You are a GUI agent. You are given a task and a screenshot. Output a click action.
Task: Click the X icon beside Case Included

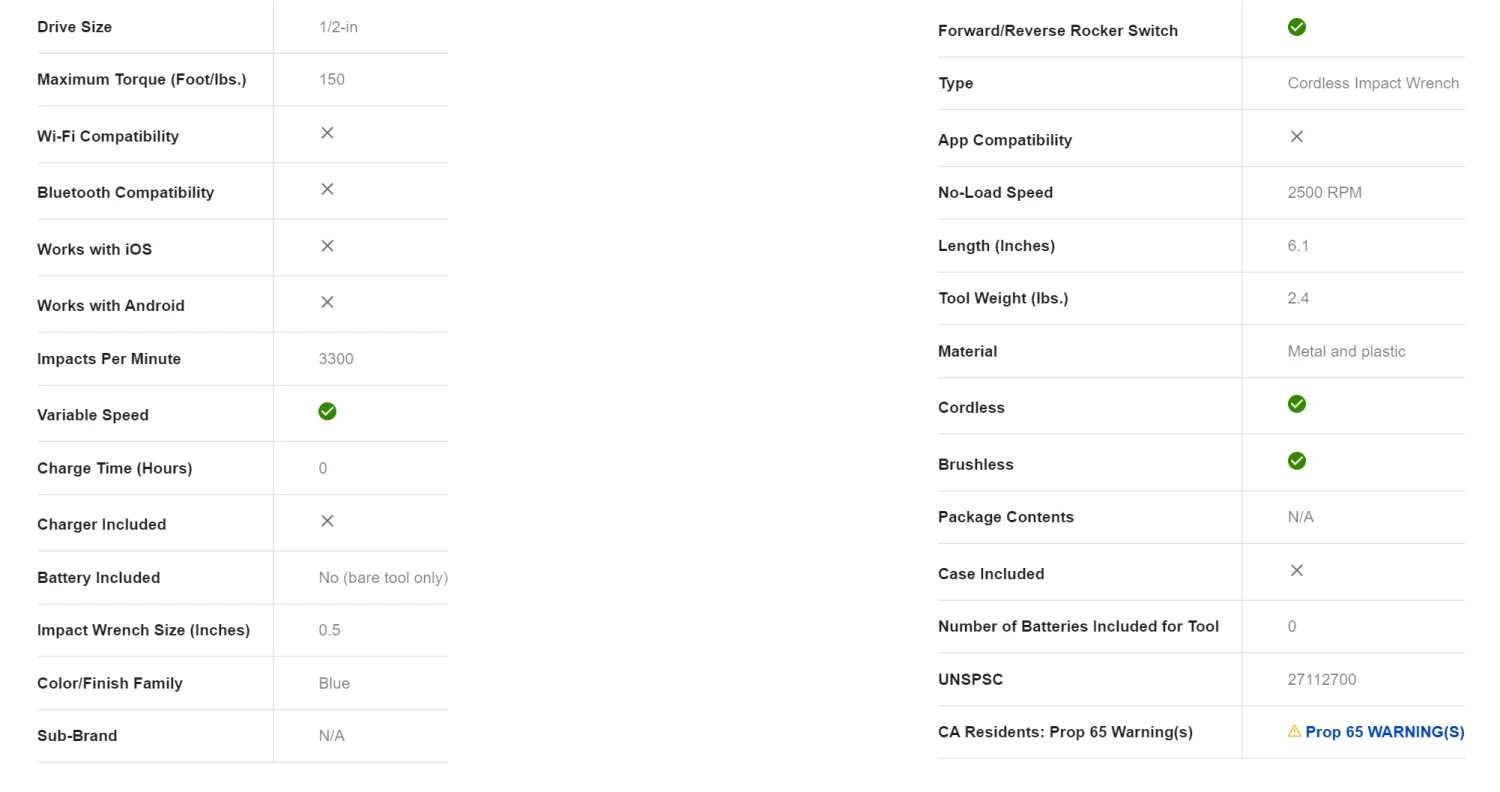(x=1297, y=571)
